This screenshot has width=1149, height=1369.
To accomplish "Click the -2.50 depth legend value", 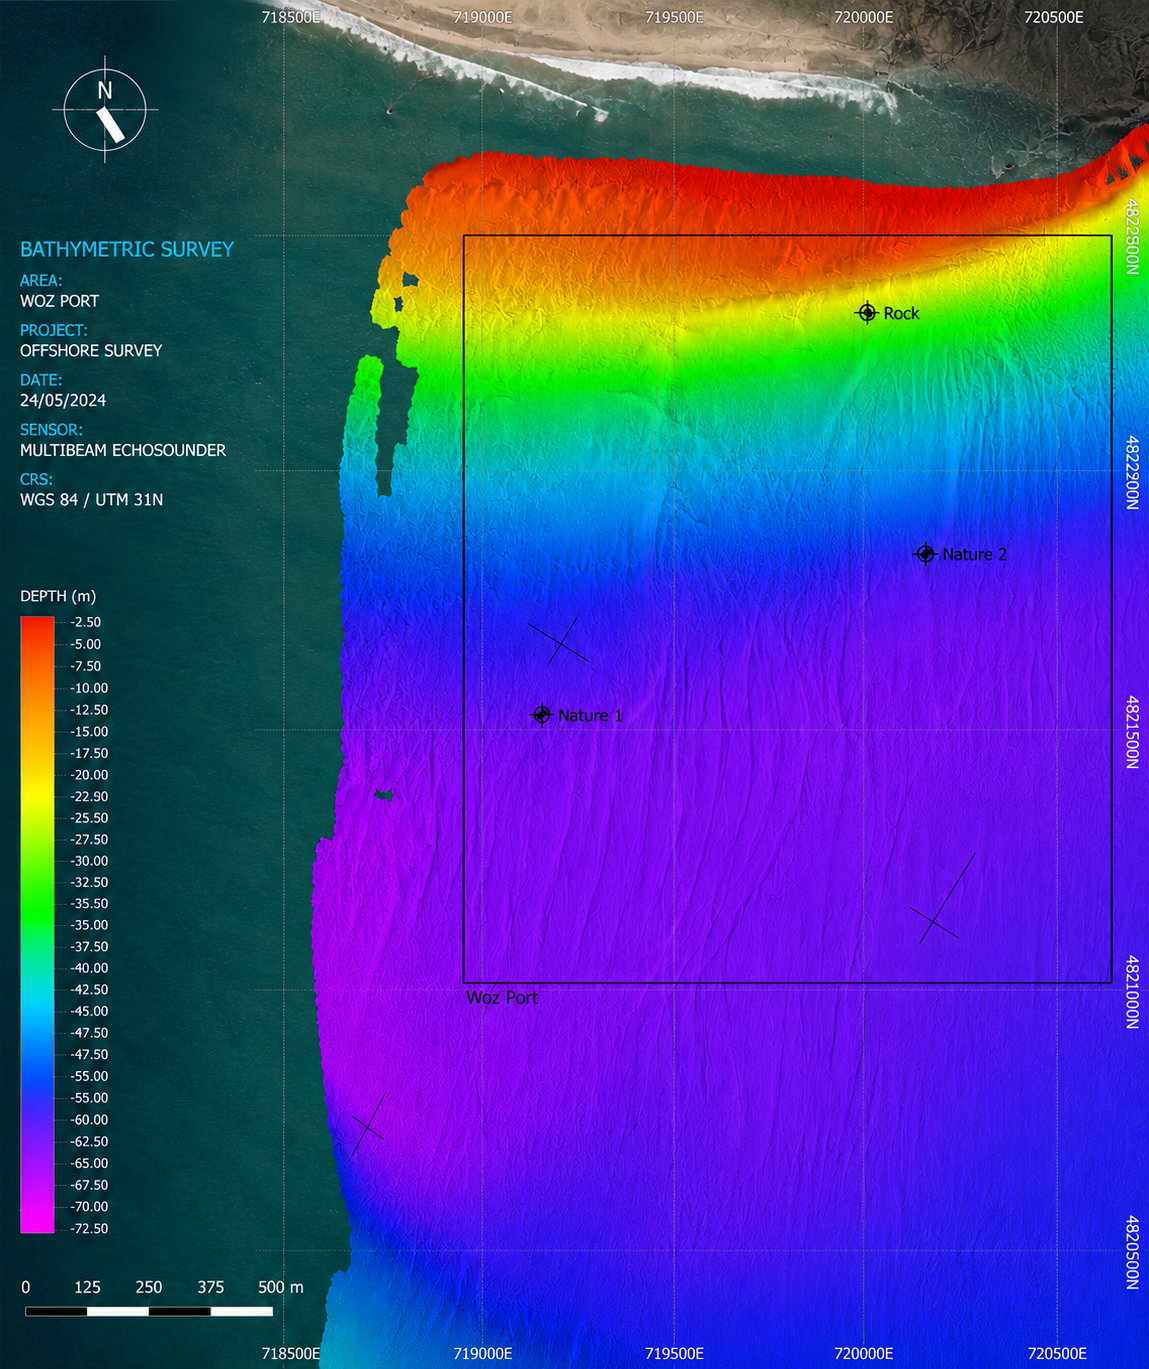I will point(86,622).
